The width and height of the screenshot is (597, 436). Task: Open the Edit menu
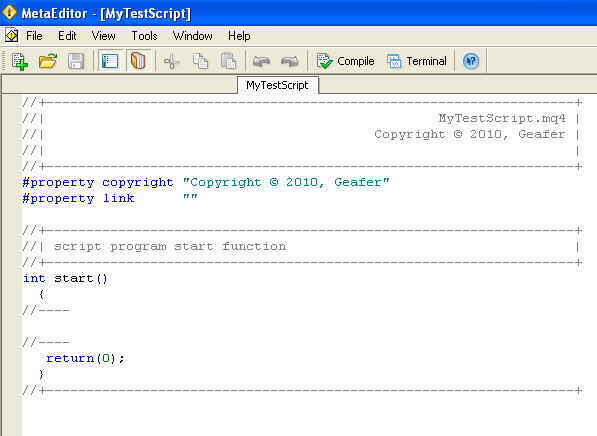click(67, 36)
